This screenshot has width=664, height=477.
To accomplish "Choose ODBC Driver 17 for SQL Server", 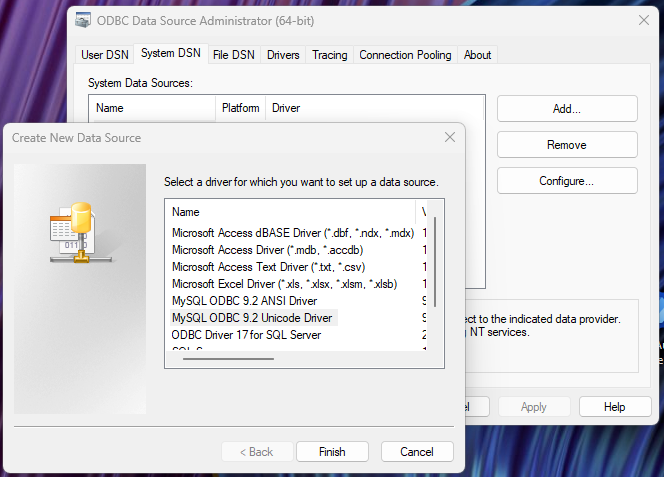I will (x=246, y=335).
